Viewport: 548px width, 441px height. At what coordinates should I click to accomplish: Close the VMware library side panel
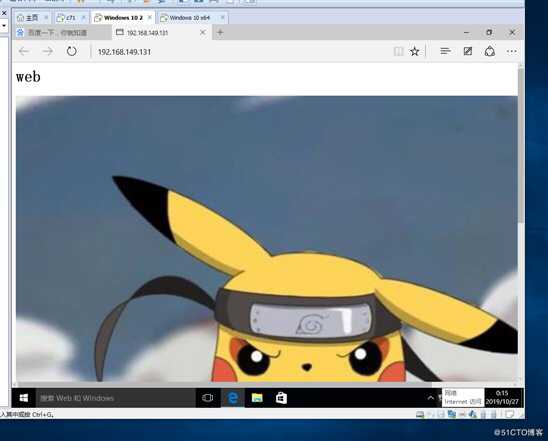[4, 13]
